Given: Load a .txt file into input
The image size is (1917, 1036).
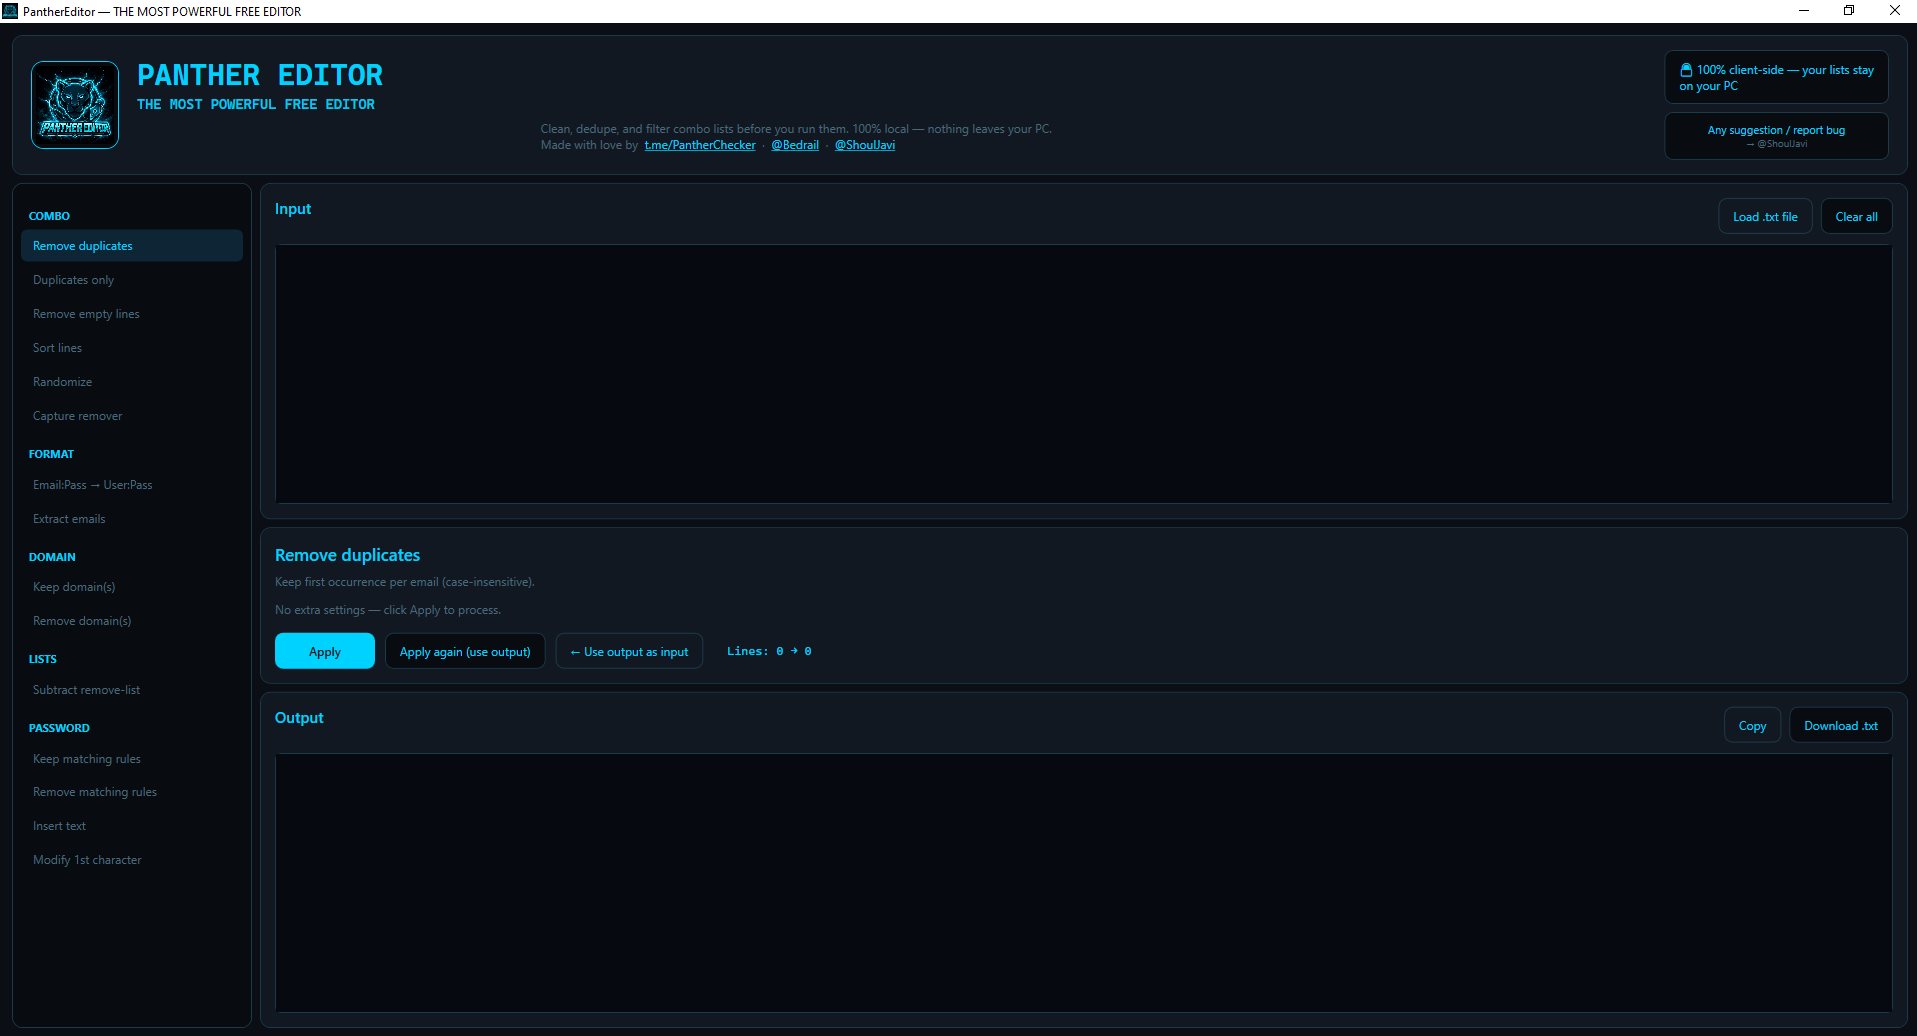Looking at the screenshot, I should [x=1765, y=217].
